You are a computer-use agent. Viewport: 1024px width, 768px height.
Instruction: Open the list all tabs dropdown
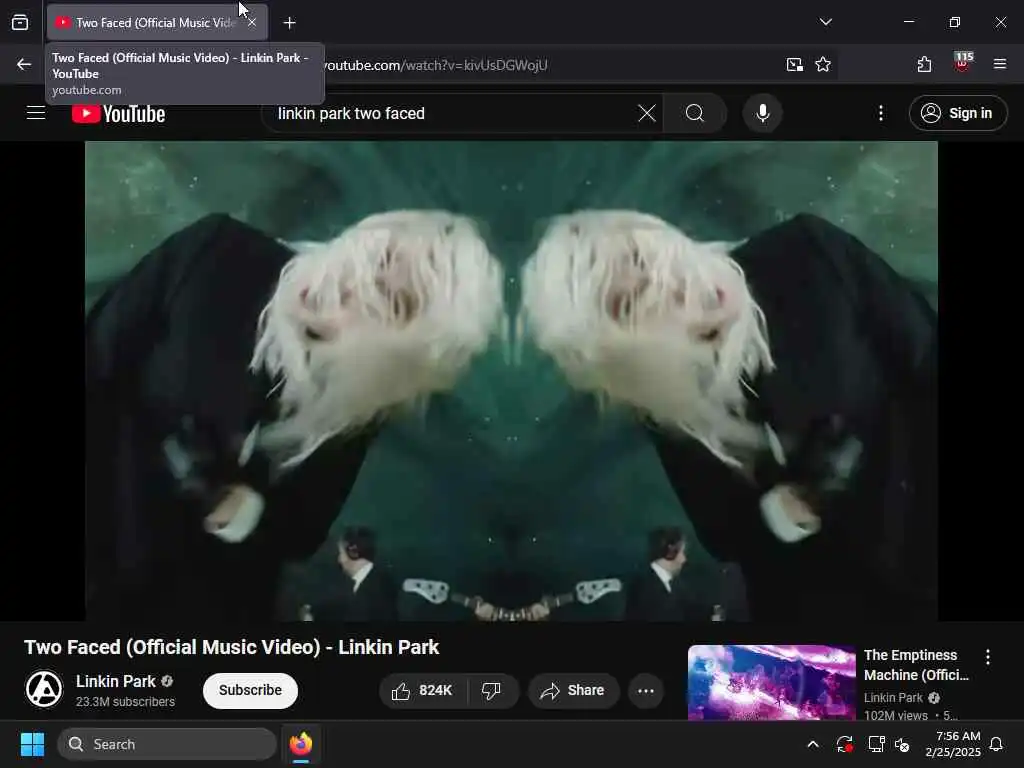click(x=825, y=22)
